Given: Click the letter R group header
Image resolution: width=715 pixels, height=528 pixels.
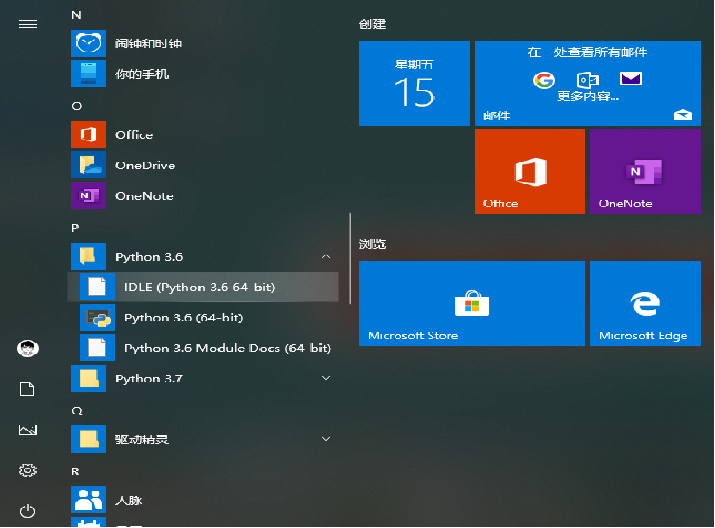Looking at the screenshot, I should (x=75, y=471).
